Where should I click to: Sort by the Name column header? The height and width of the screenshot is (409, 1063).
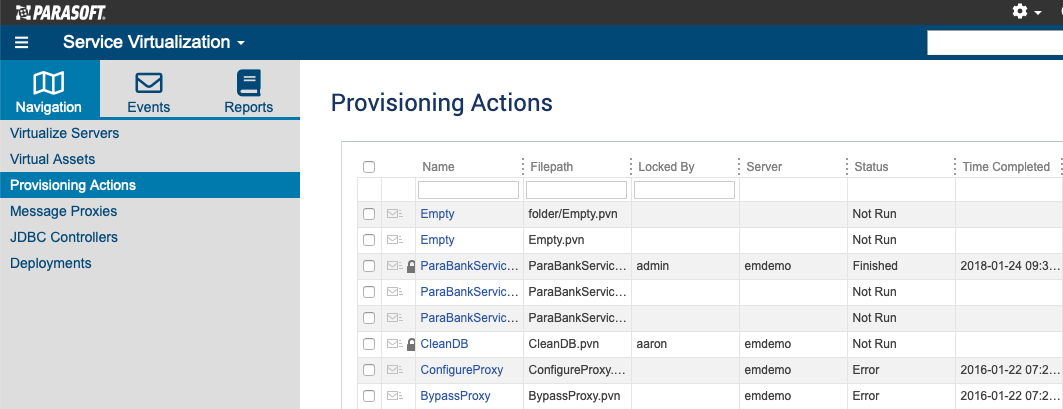pos(438,167)
